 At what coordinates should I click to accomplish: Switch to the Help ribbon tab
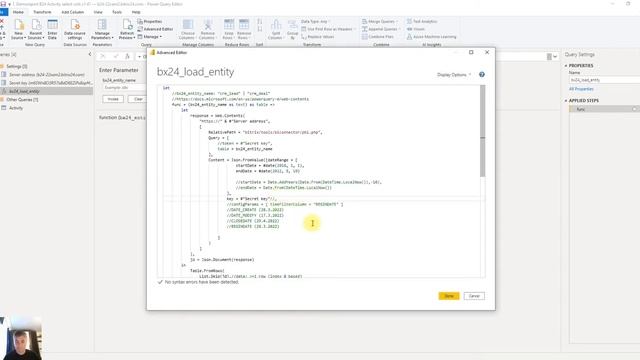click(136, 12)
